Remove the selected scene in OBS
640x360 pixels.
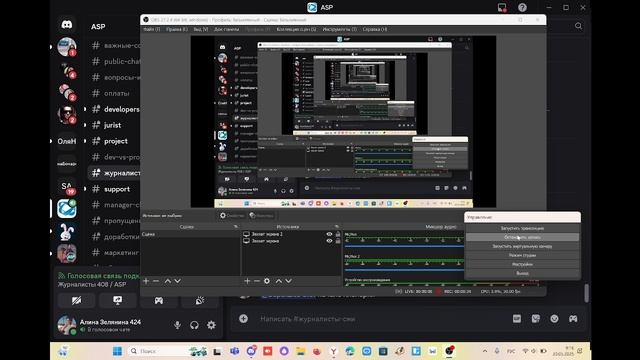click(156, 281)
